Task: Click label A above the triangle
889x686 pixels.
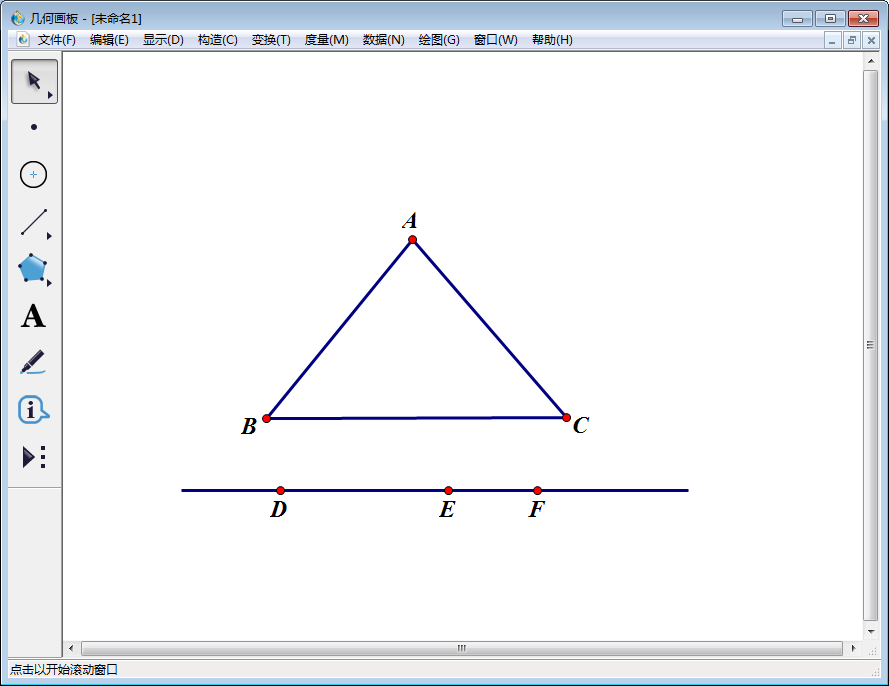Action: 410,221
